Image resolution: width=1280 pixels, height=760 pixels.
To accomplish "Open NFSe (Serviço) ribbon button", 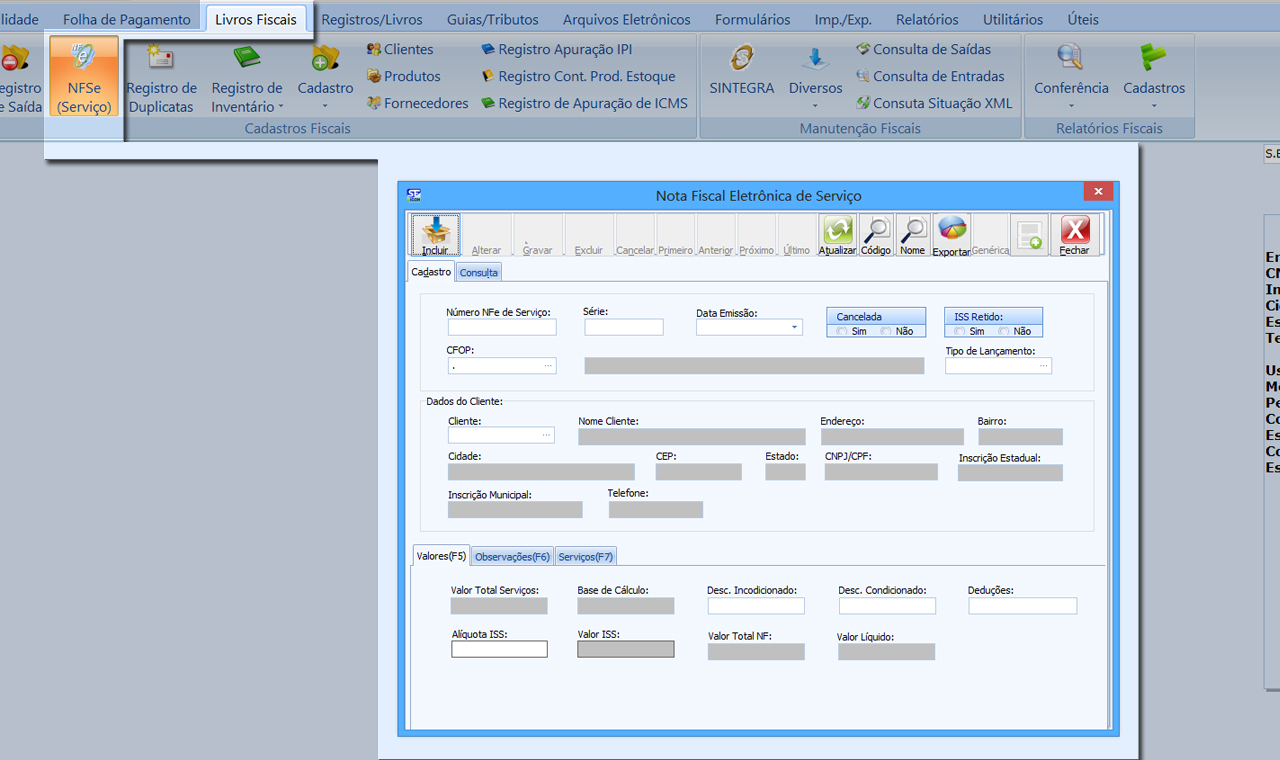I will 84,76.
